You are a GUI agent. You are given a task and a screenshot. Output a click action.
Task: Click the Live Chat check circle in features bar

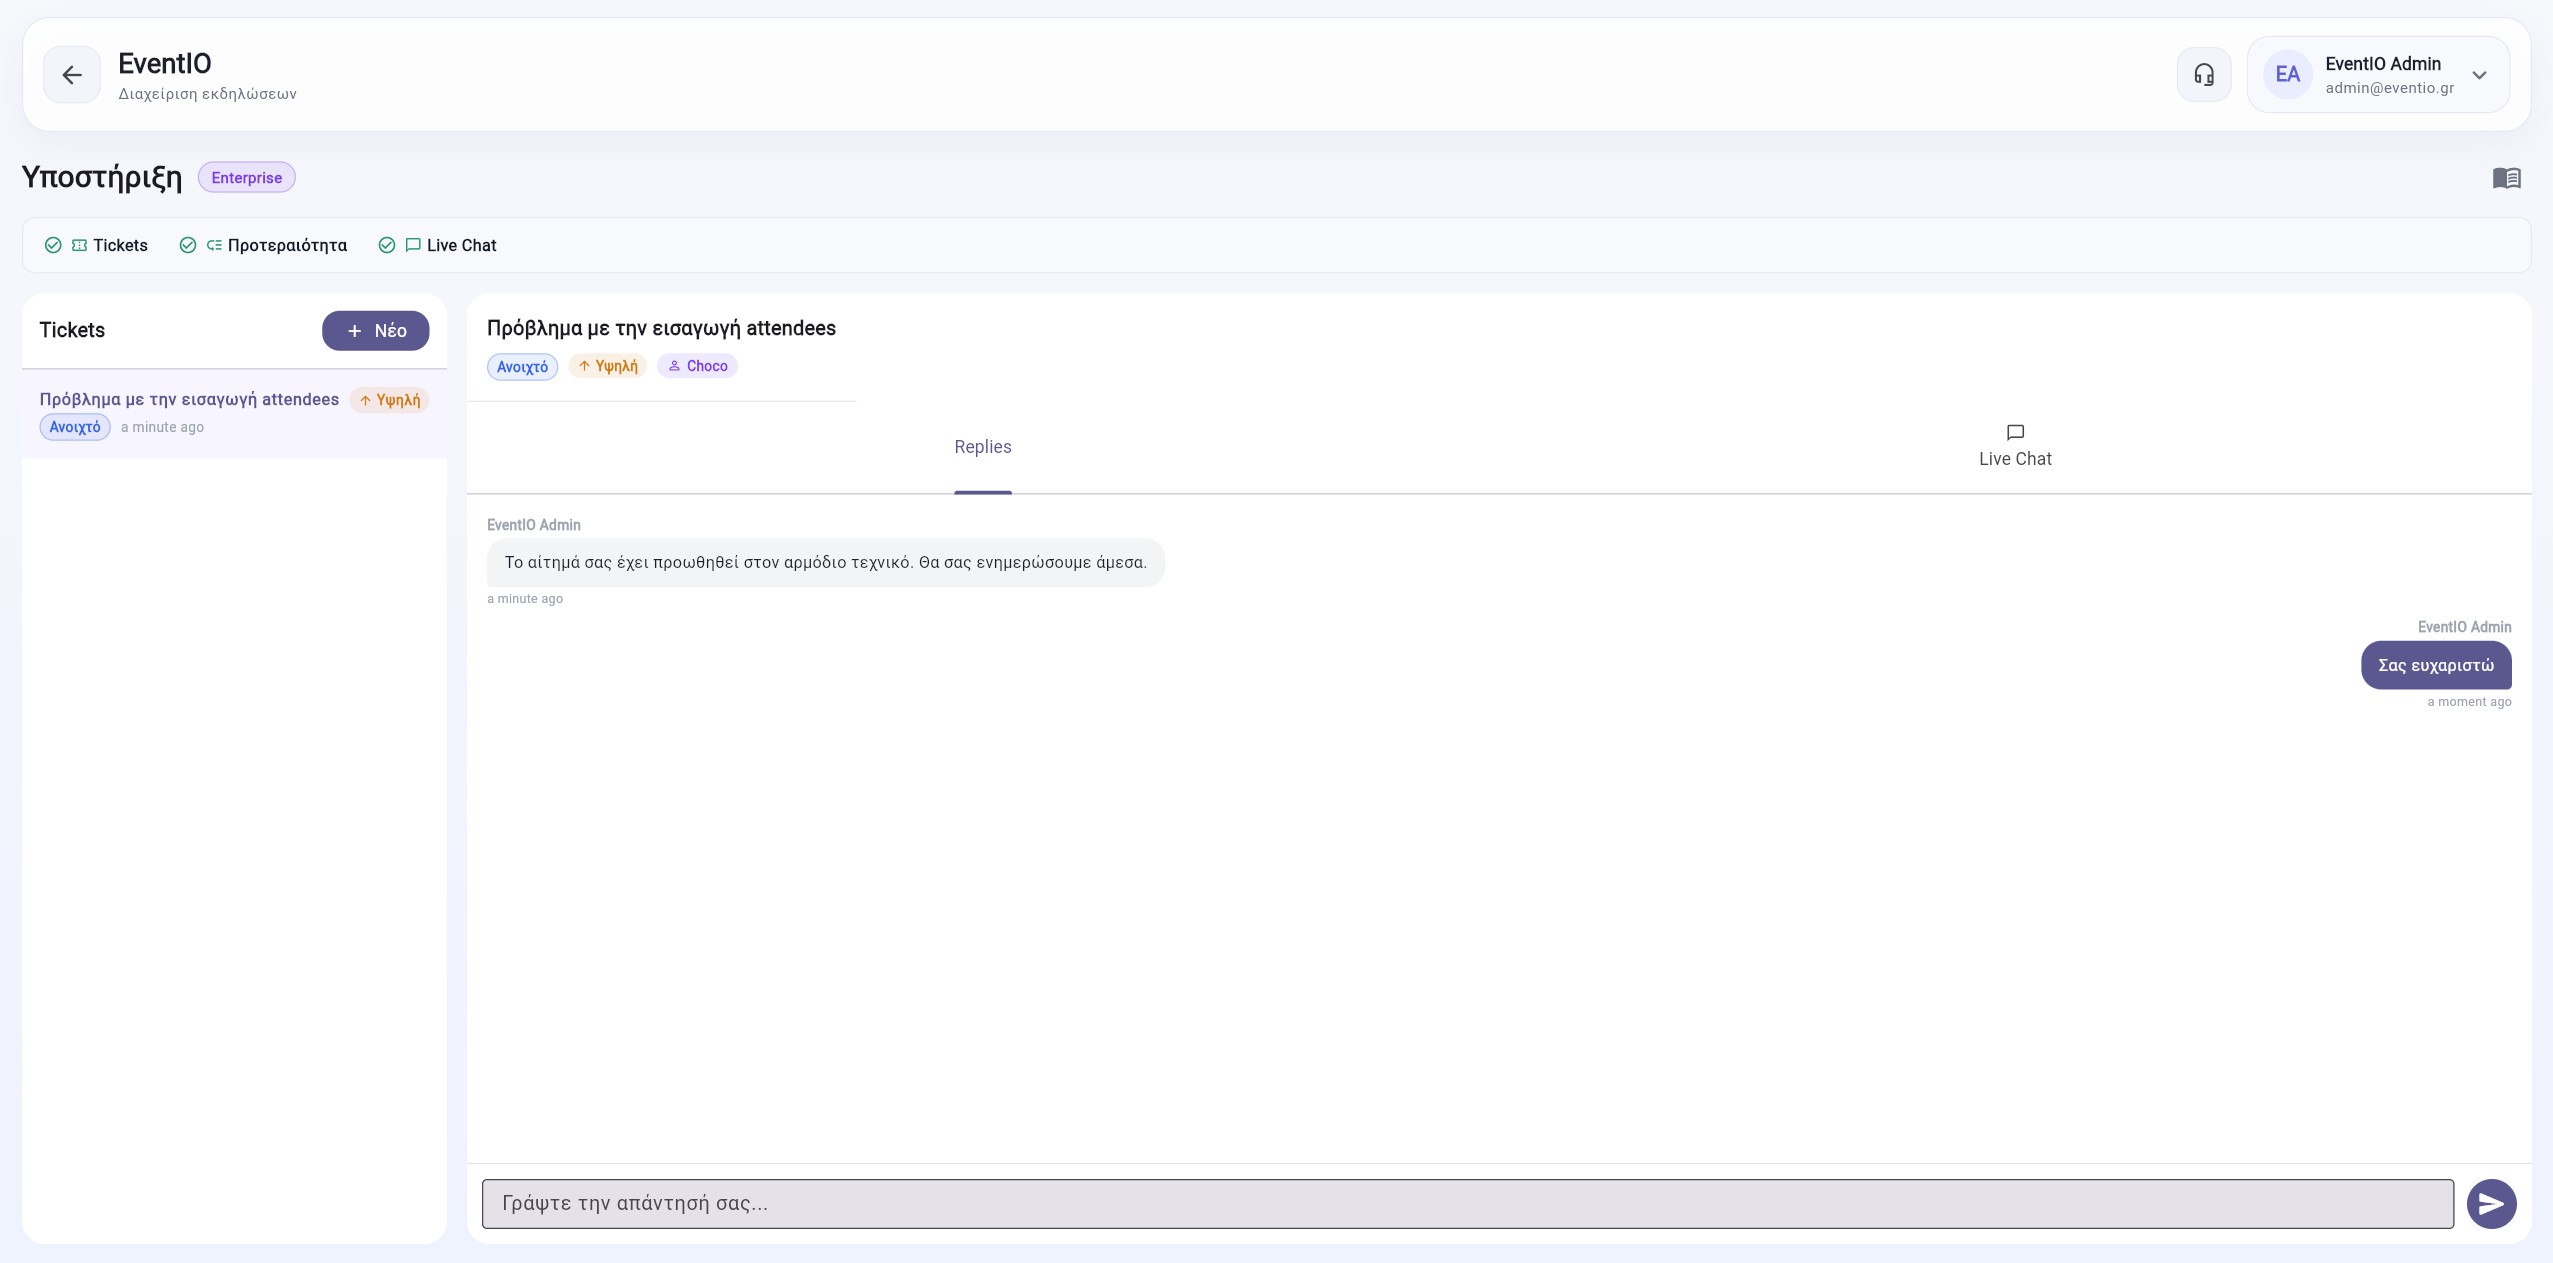[x=387, y=245]
